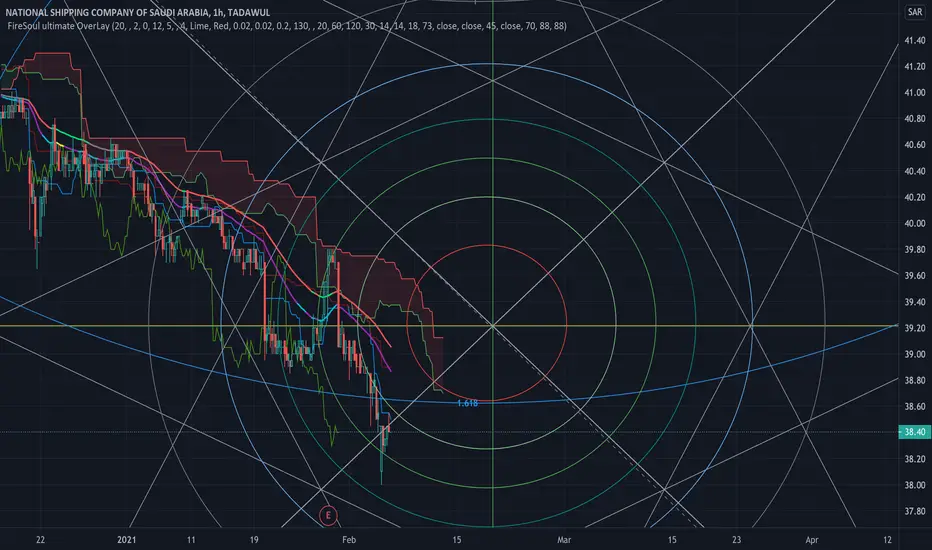Click the 37.80 price axis label
The height and width of the screenshot is (550, 932).
(x=915, y=511)
